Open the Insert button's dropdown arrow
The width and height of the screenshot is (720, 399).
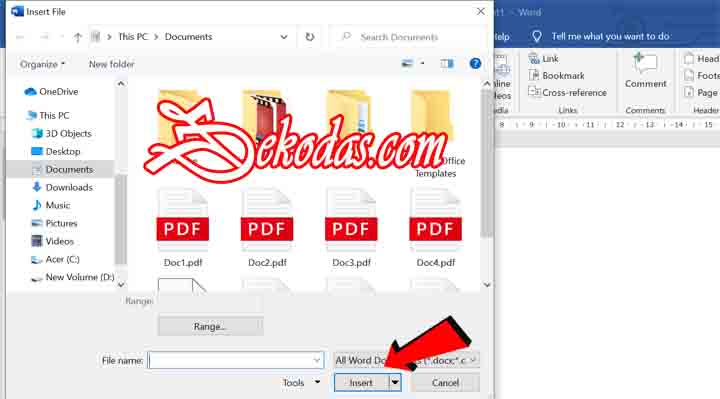pyautogui.click(x=395, y=382)
